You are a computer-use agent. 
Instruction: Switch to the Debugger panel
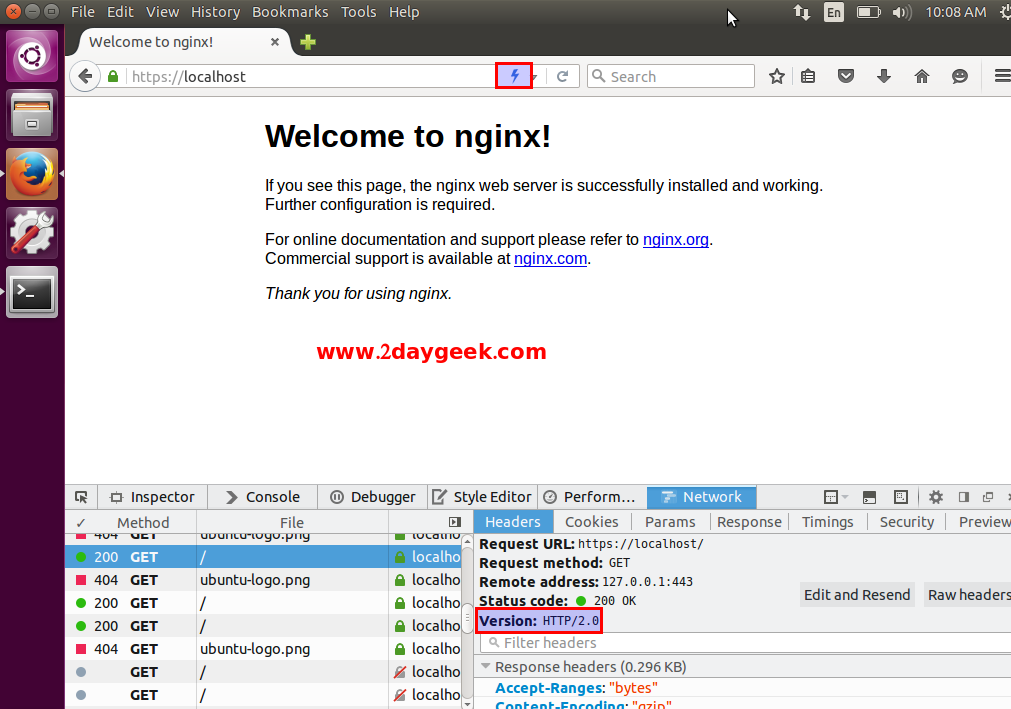pos(373,497)
